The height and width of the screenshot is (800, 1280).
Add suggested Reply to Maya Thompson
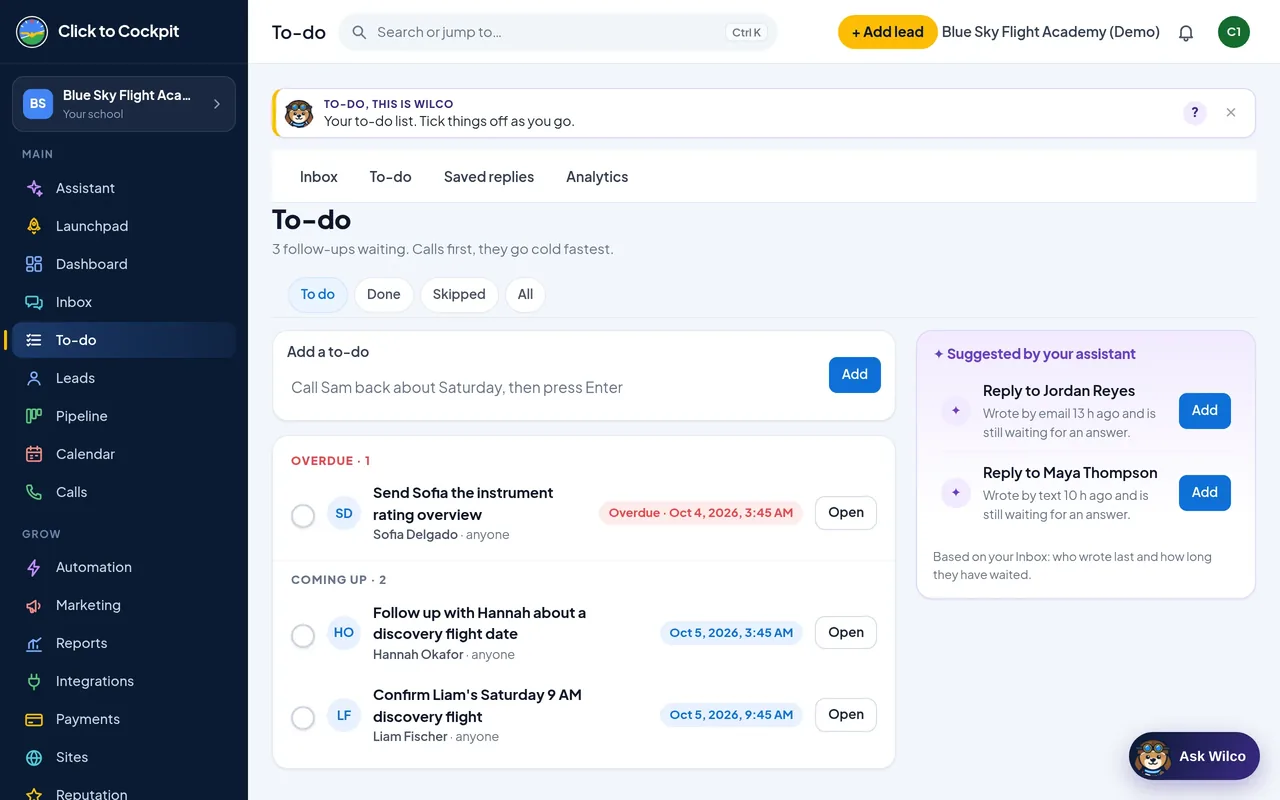click(1205, 492)
